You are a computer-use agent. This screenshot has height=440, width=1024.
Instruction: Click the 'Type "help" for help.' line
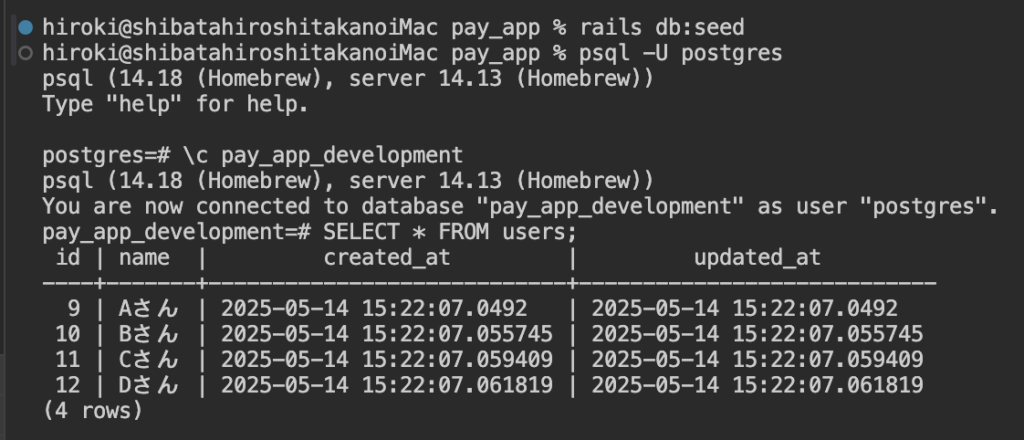175,104
